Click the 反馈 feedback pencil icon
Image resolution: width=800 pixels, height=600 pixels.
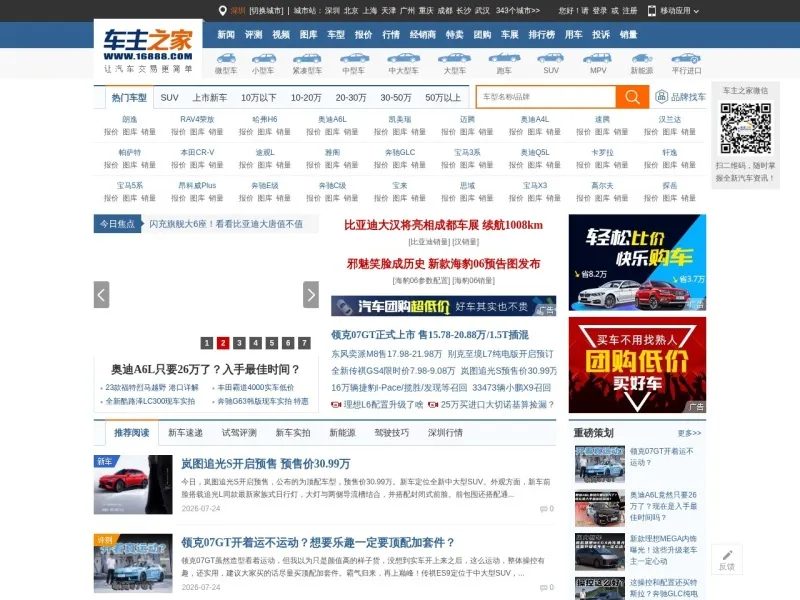click(x=728, y=555)
